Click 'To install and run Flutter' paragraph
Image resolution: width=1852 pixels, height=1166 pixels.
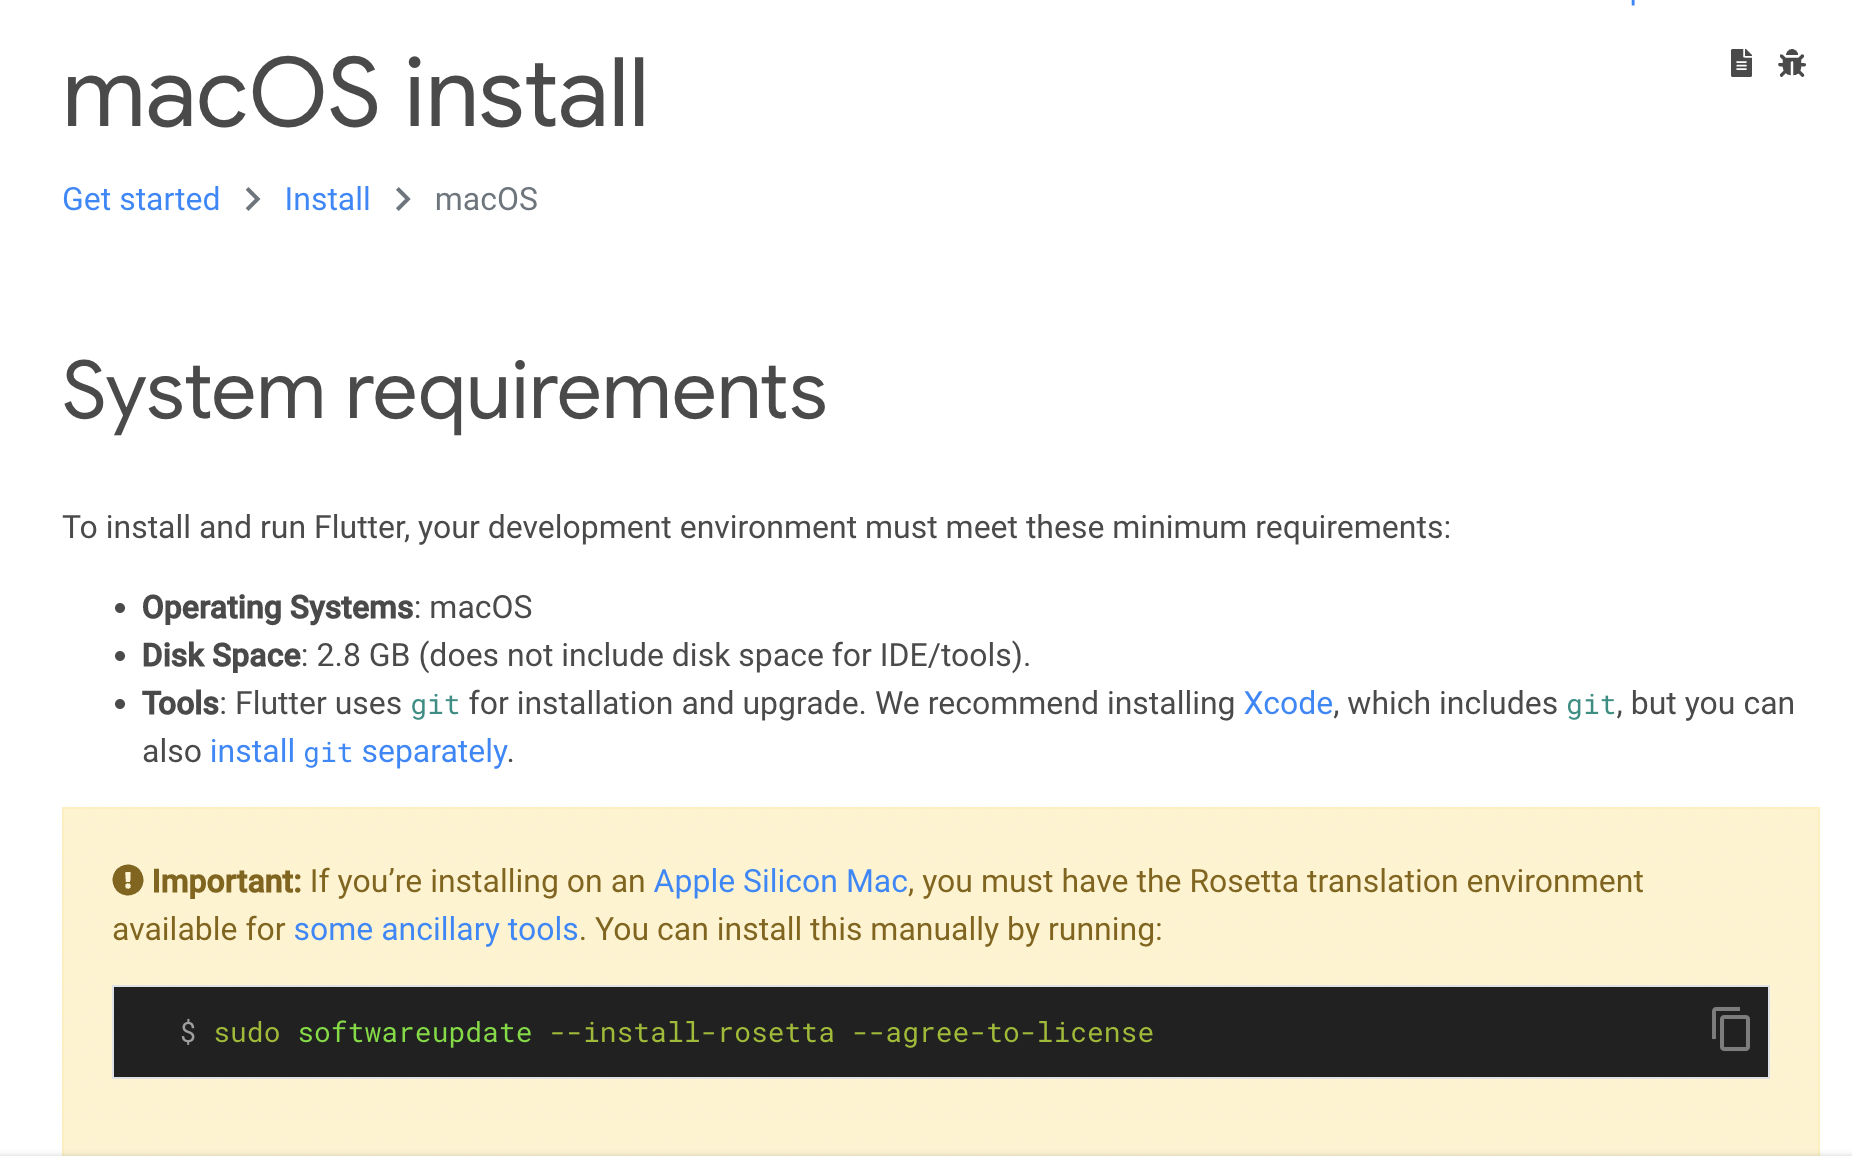756,527
